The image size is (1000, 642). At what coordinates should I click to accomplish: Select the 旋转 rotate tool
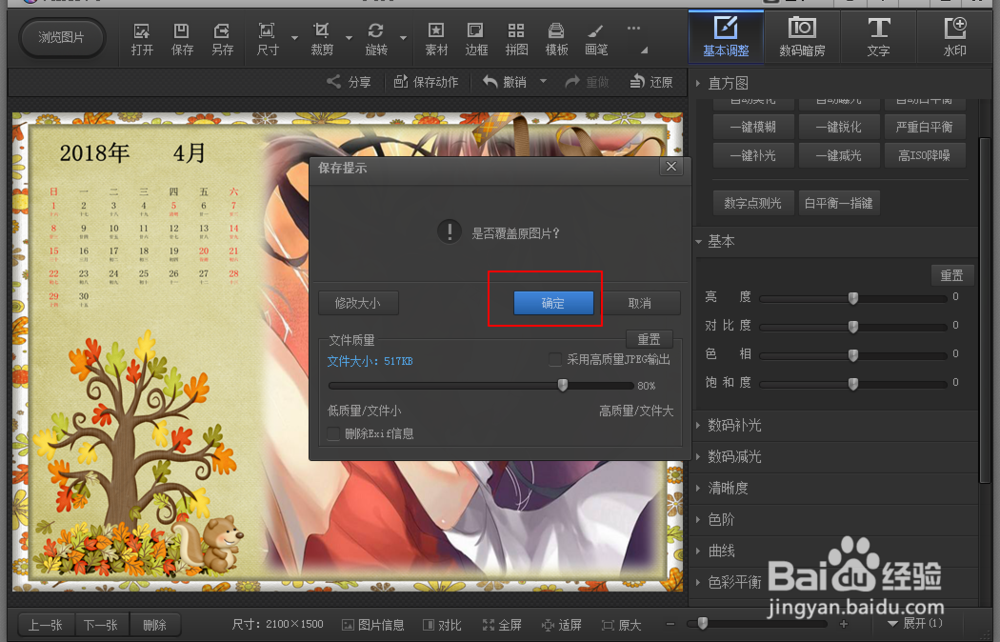(x=376, y=39)
